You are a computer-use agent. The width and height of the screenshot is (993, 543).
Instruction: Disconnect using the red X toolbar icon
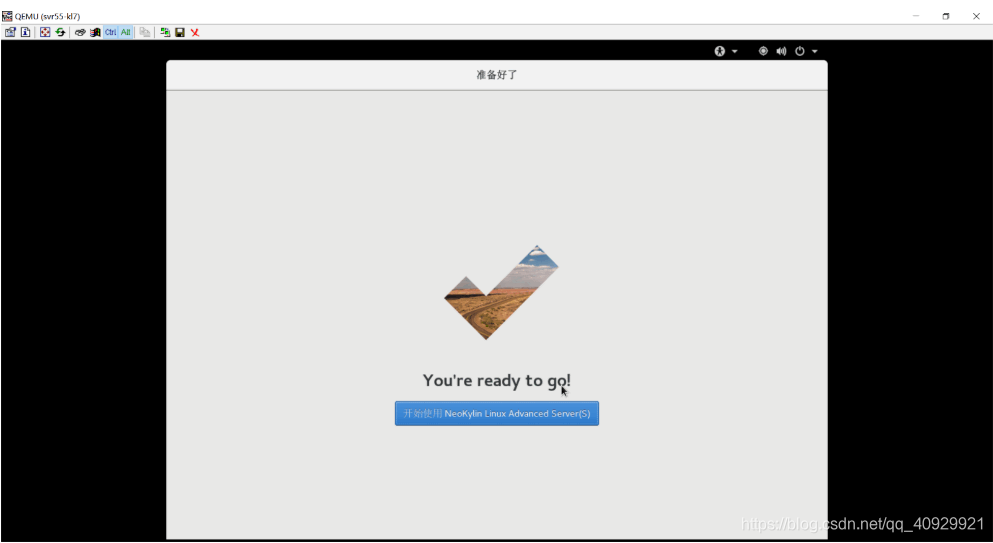click(195, 32)
